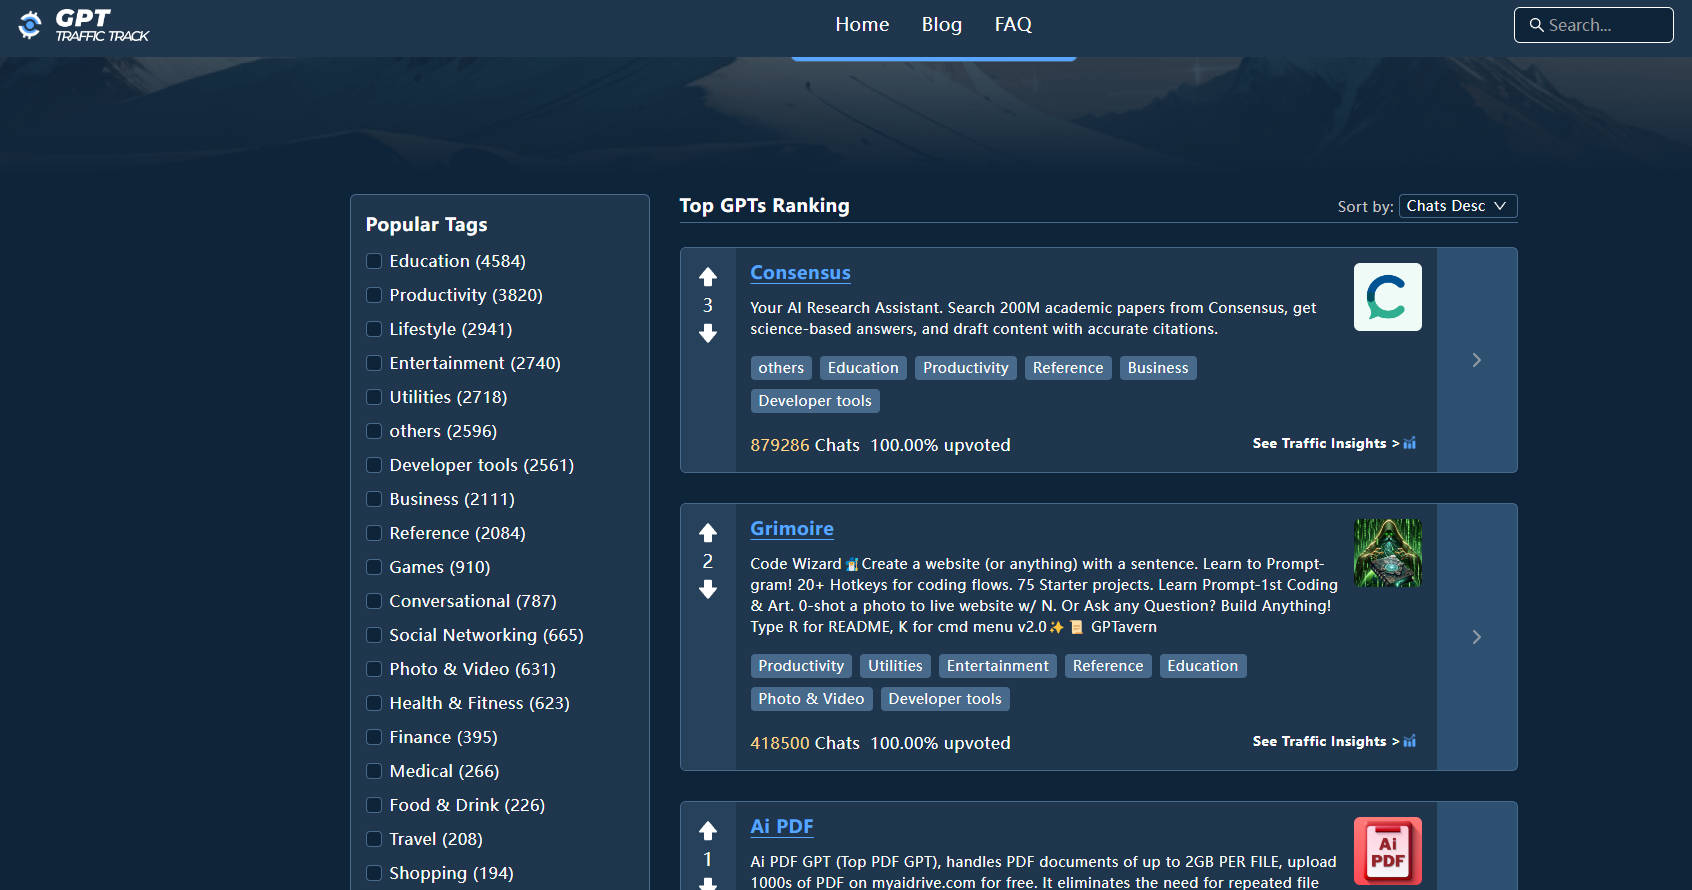Downvote the Consensus GPT

click(x=708, y=333)
